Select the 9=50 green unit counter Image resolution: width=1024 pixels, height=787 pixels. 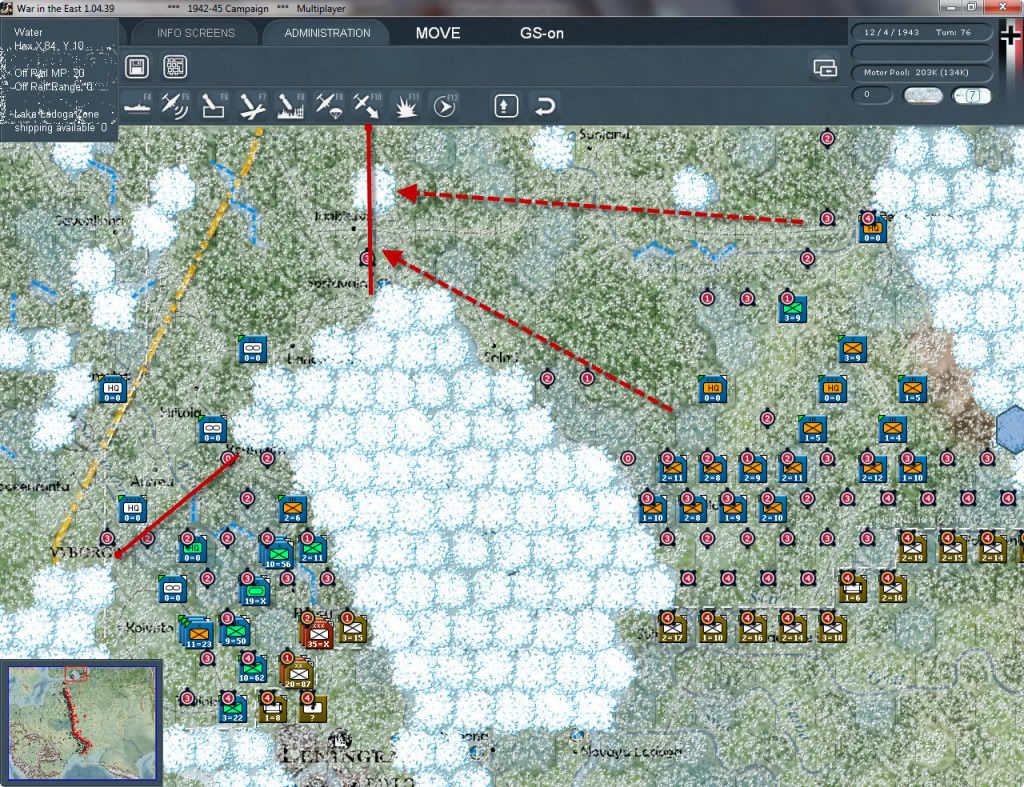click(x=236, y=632)
